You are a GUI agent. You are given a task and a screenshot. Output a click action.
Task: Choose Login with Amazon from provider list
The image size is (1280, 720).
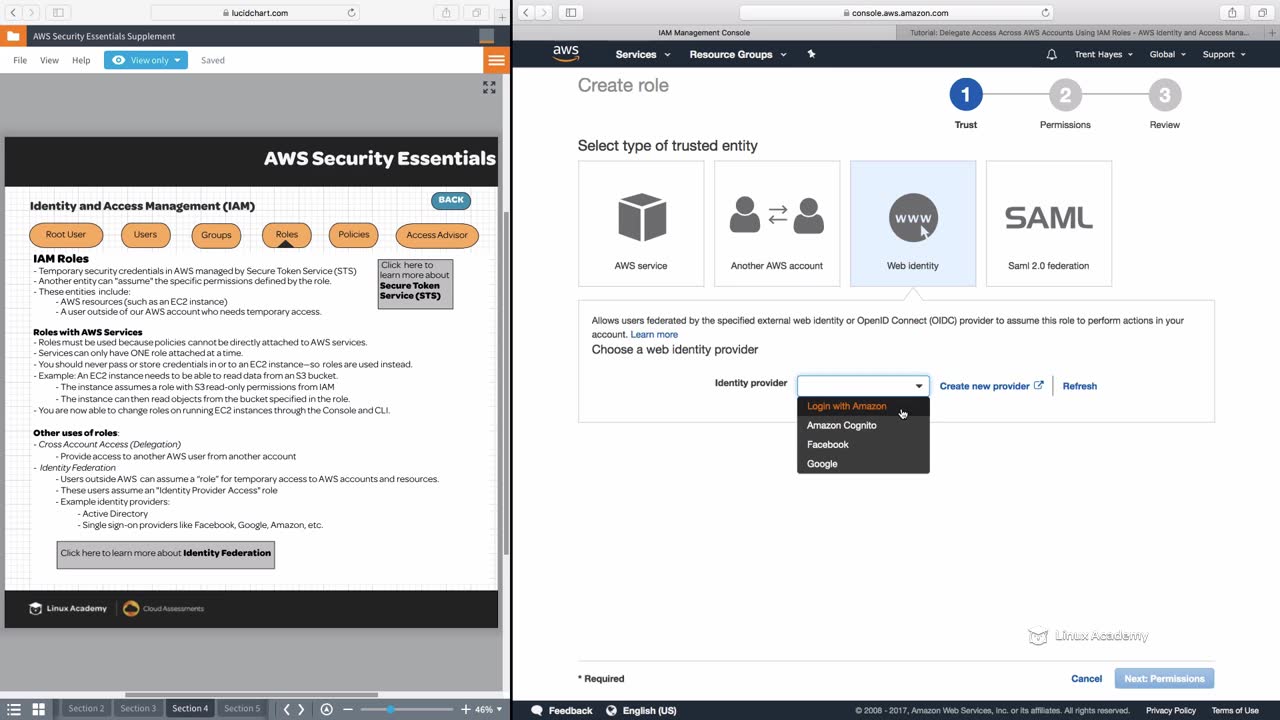863,406
